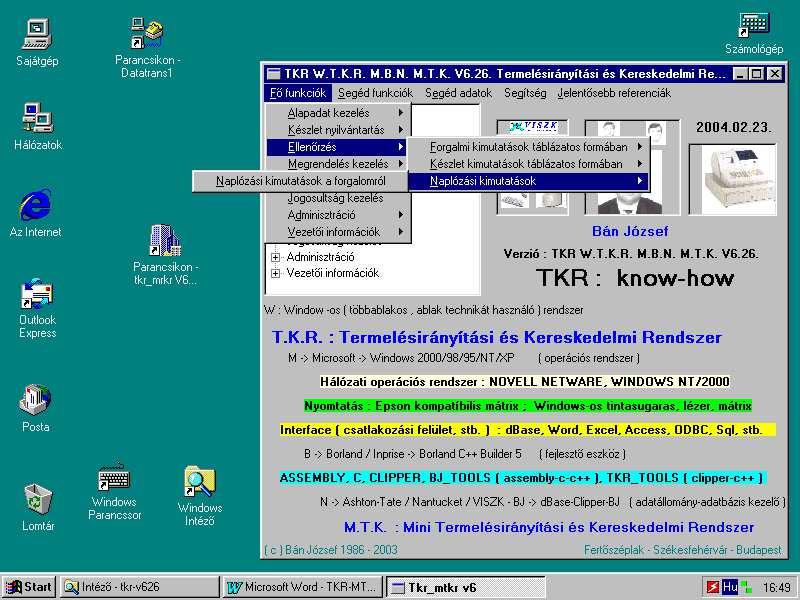Open the Jelentősebb referenciák menu
This screenshot has height=600, width=800.
(614, 93)
